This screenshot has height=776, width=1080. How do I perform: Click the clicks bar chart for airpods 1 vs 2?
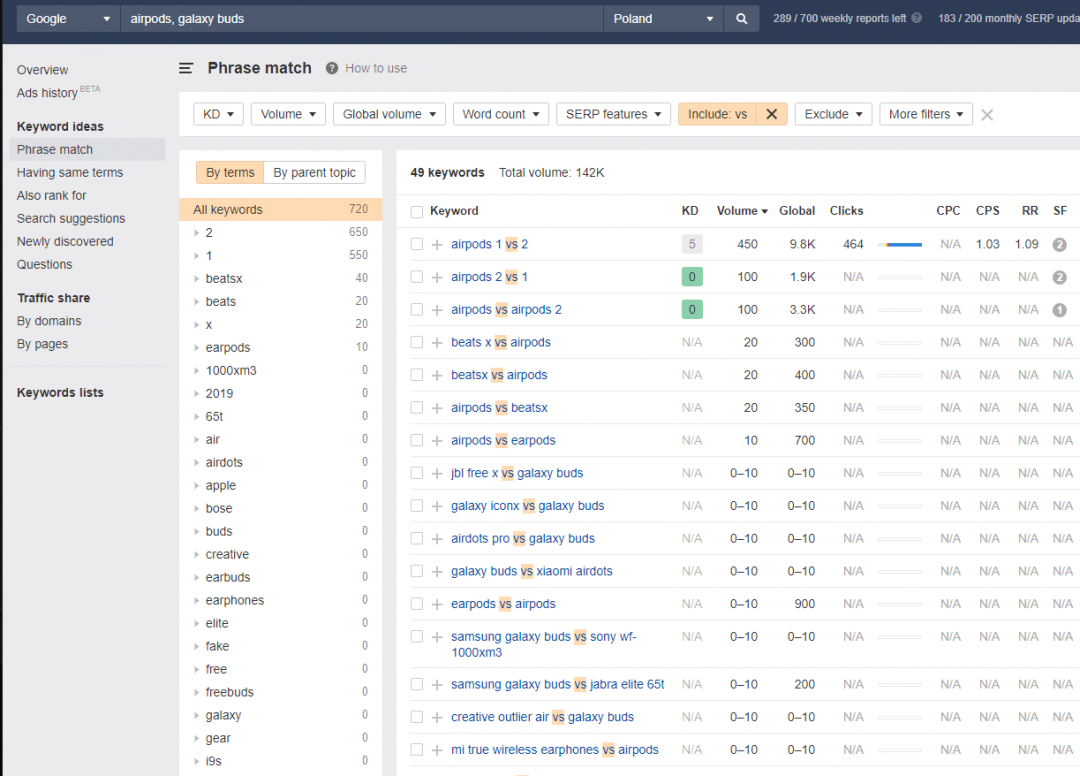898,244
